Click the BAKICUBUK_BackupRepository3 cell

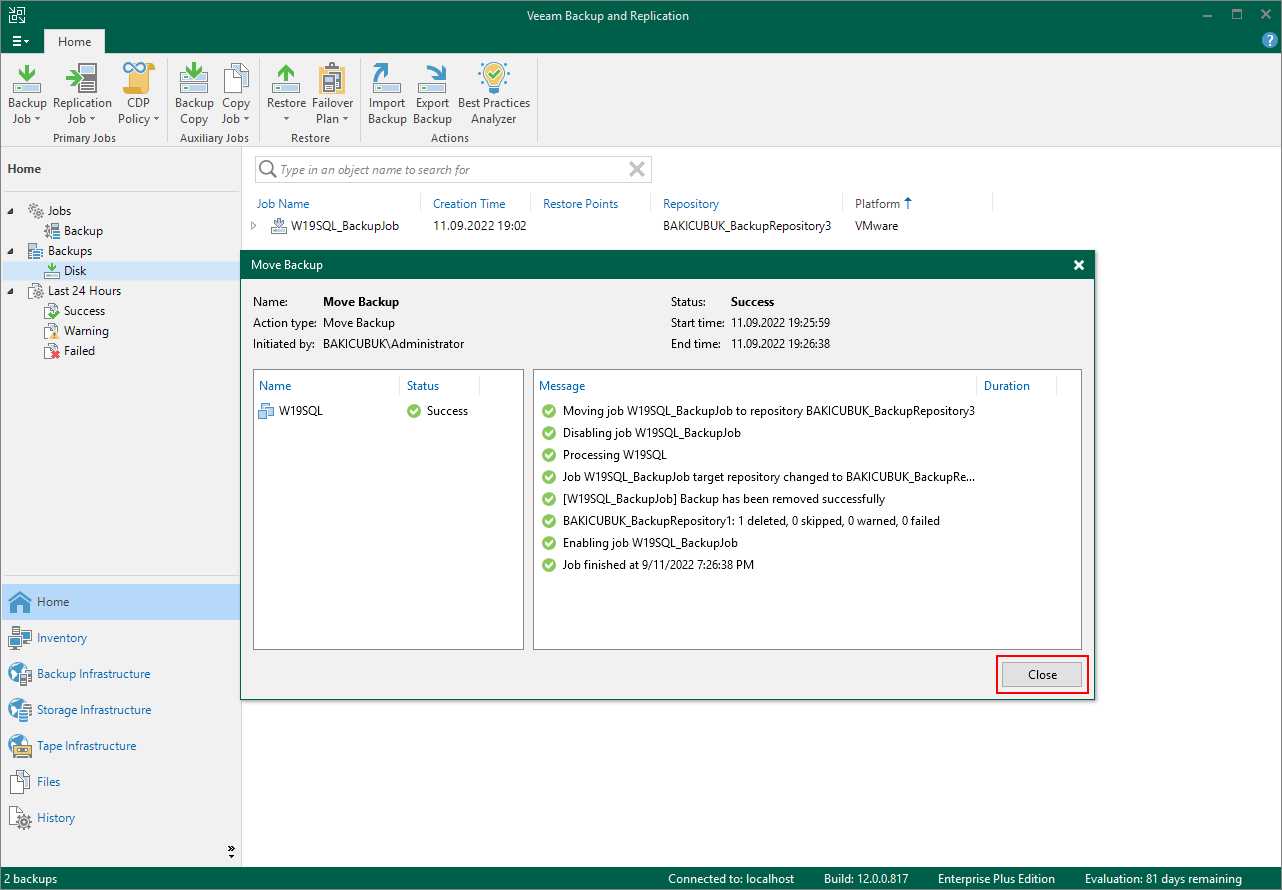tap(747, 226)
